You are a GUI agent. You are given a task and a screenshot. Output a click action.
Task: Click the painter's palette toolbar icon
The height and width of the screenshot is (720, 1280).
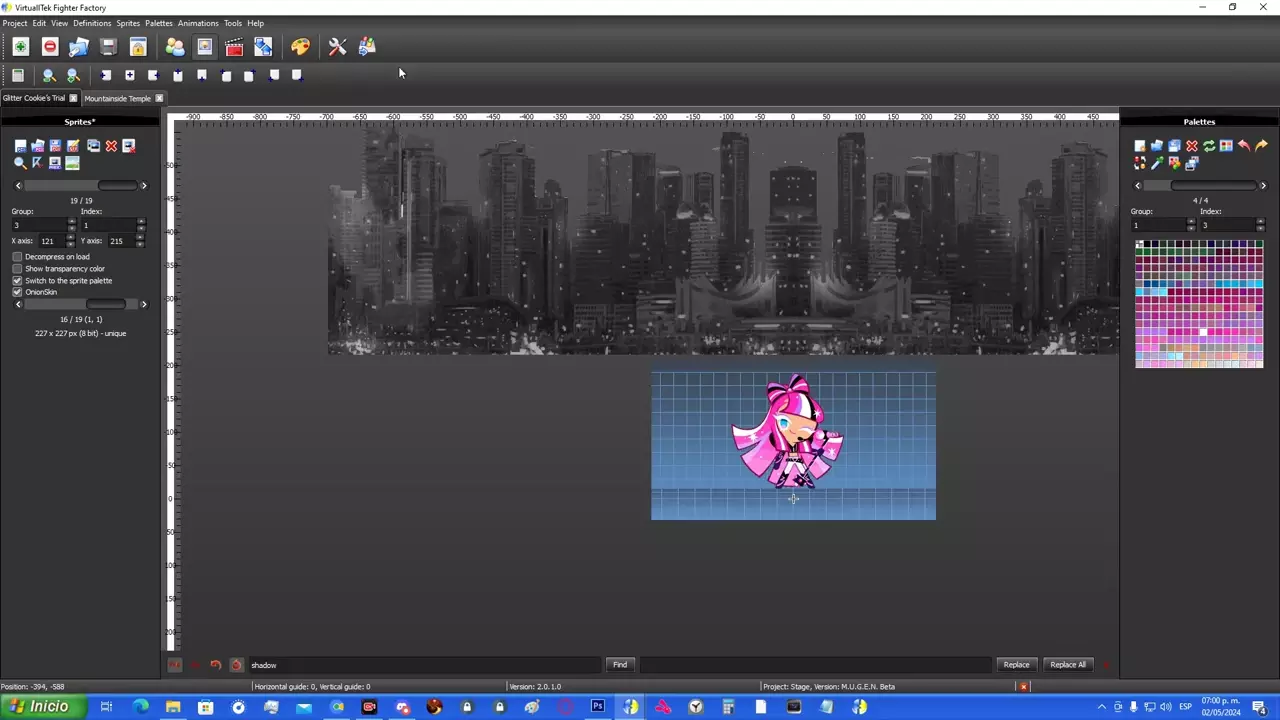(x=300, y=47)
